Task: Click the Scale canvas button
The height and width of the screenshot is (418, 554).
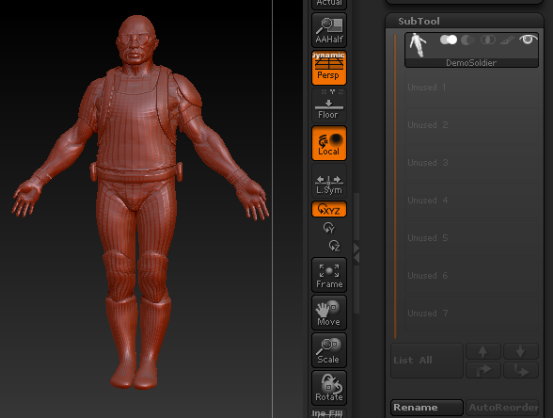Action: (329, 350)
